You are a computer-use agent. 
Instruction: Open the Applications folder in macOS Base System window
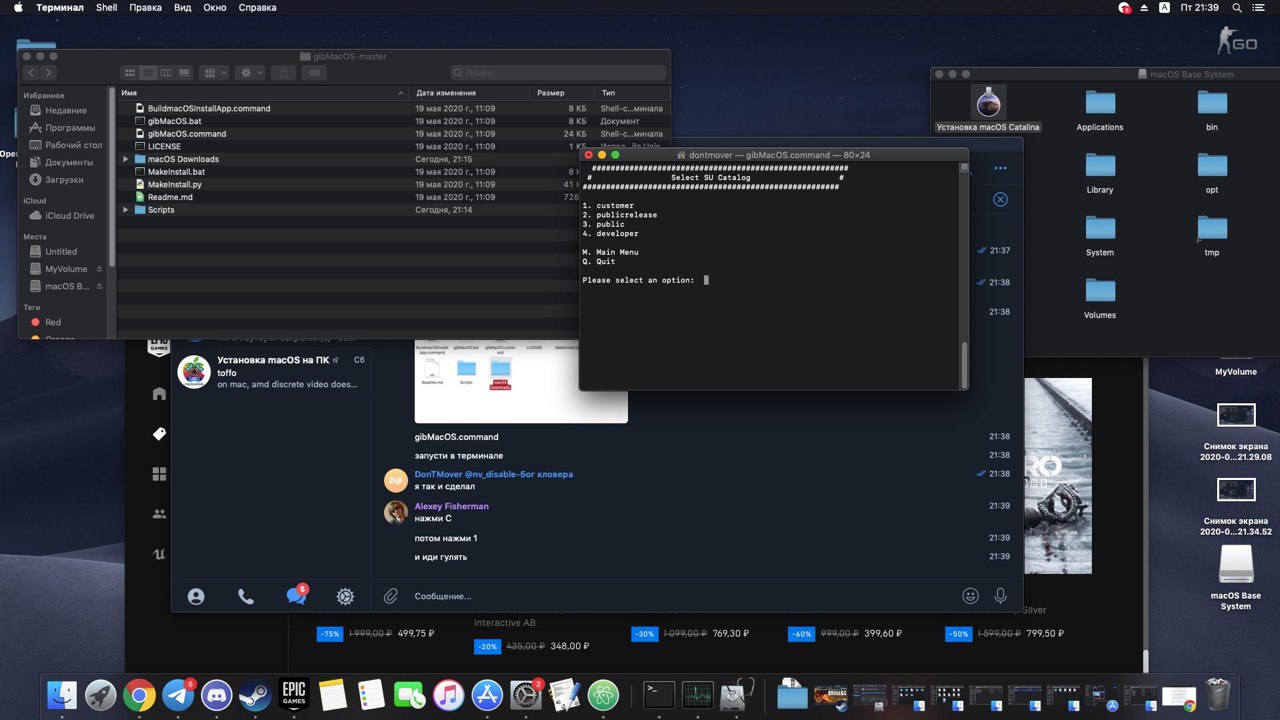click(1100, 110)
